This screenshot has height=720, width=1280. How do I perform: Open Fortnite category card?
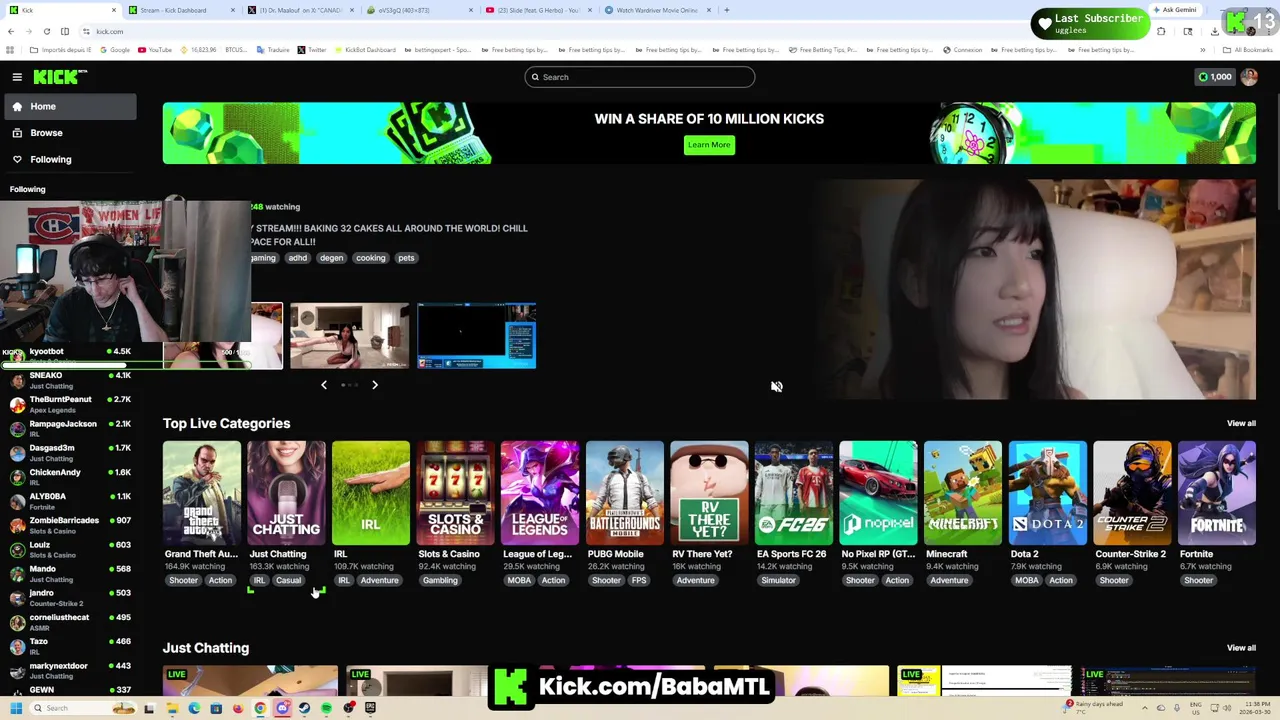point(1216,493)
